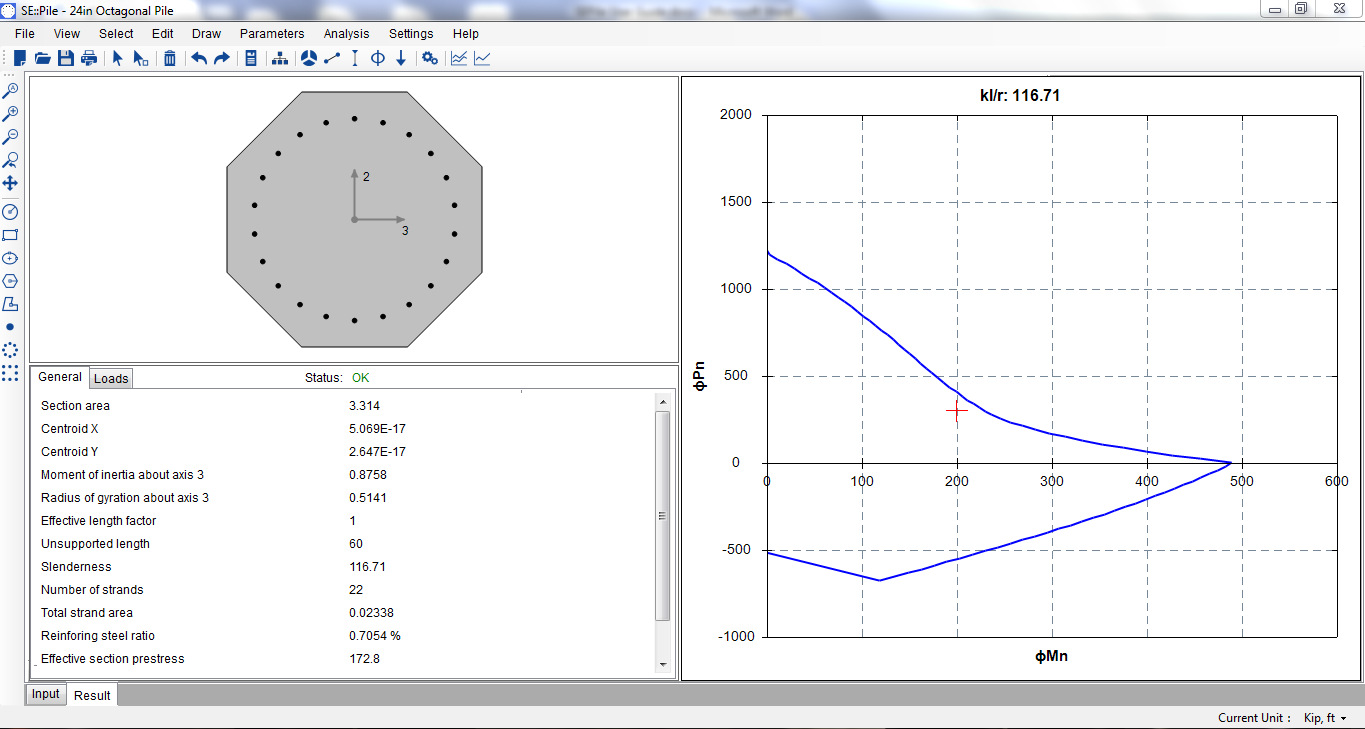
Task: Open the File menu
Action: point(25,34)
